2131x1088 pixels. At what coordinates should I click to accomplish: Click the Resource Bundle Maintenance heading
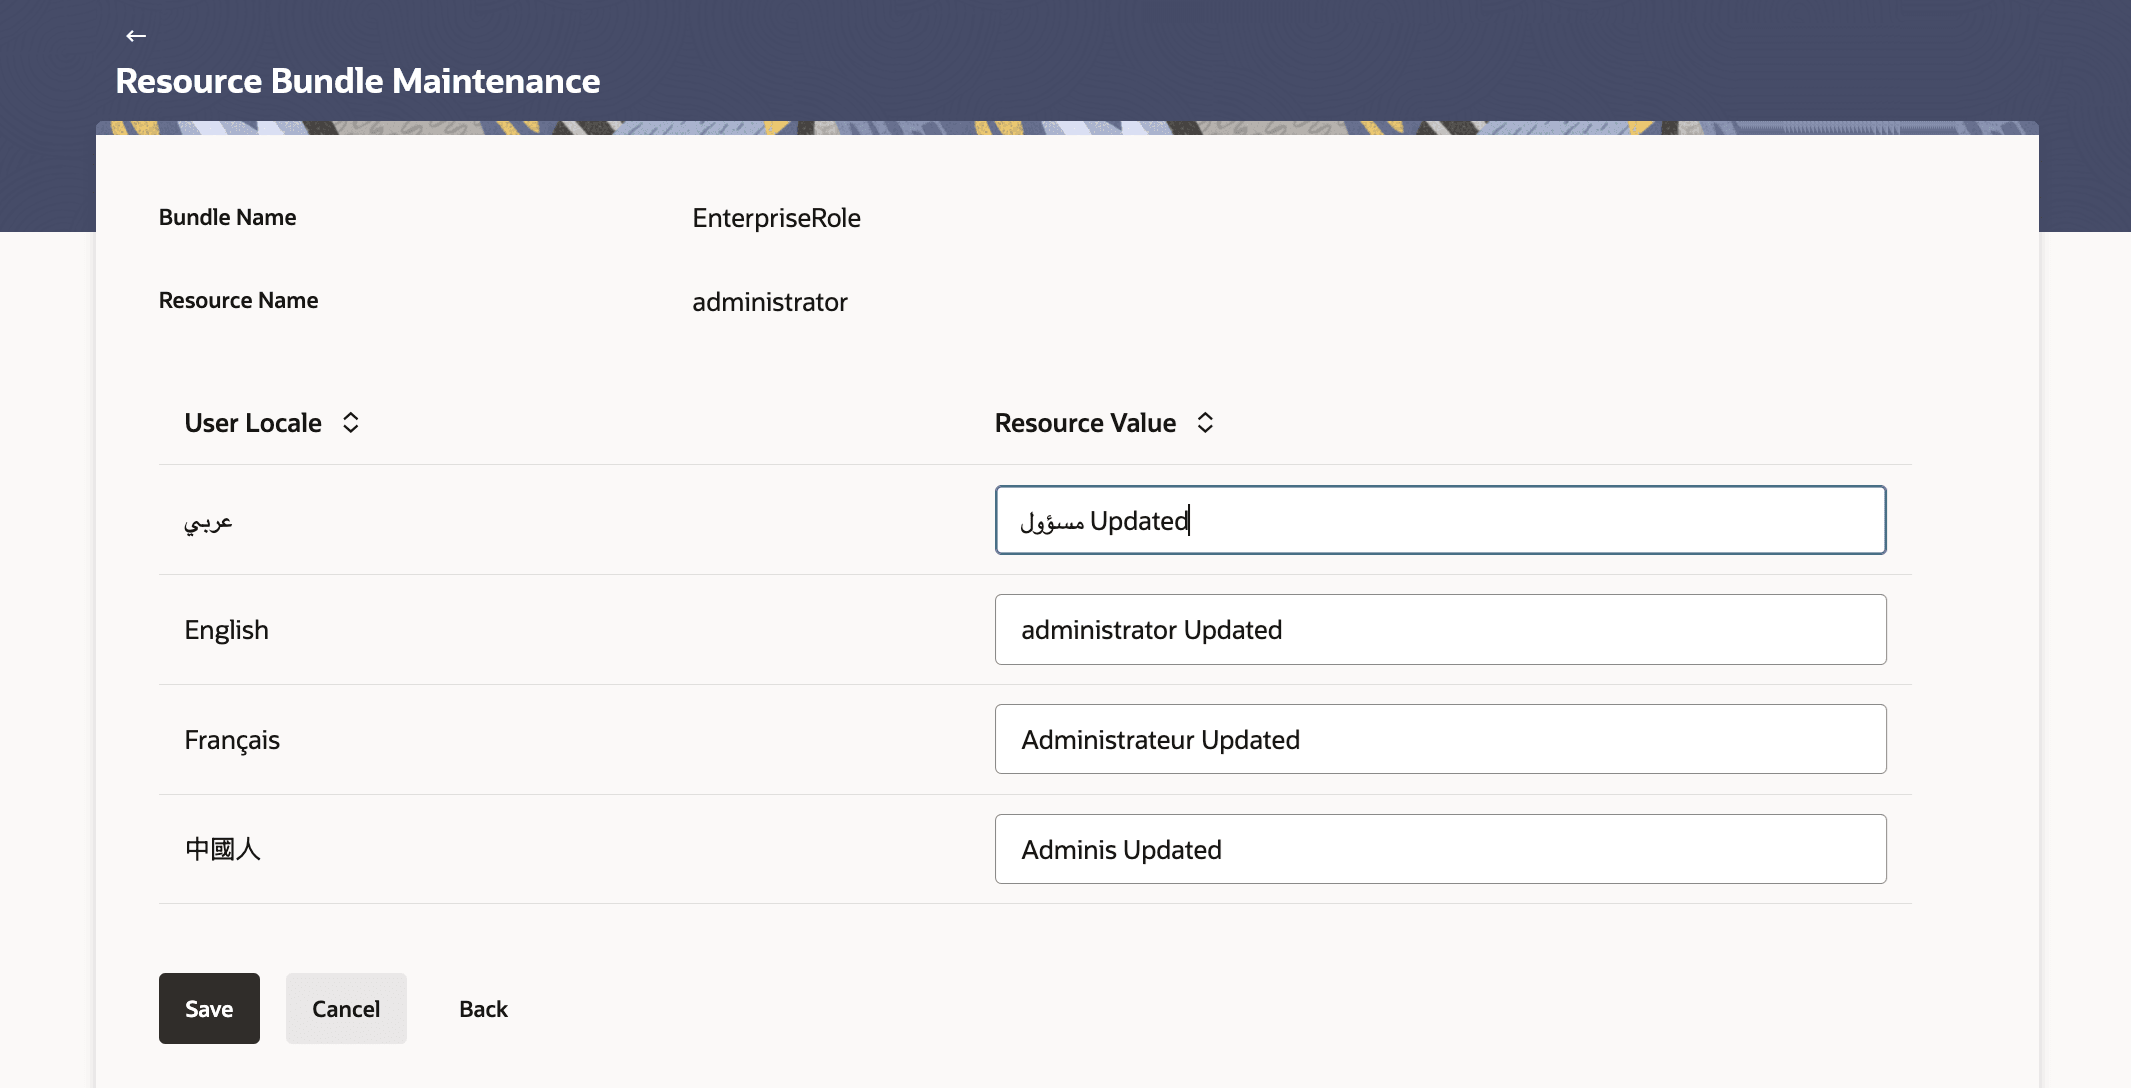click(357, 81)
